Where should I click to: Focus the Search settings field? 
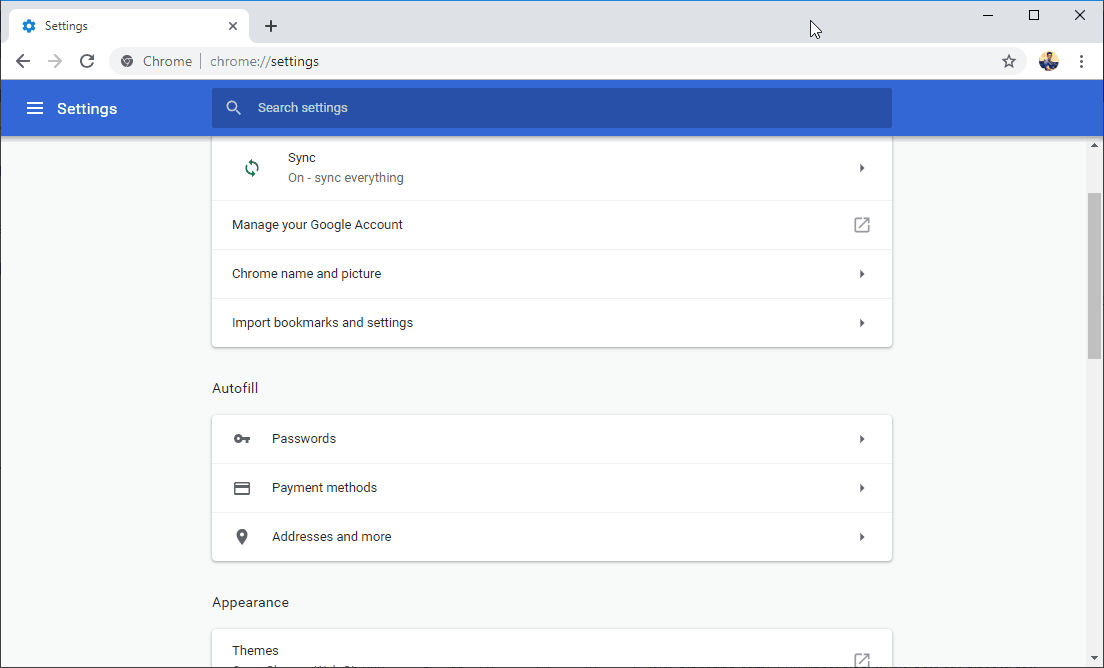tap(552, 108)
